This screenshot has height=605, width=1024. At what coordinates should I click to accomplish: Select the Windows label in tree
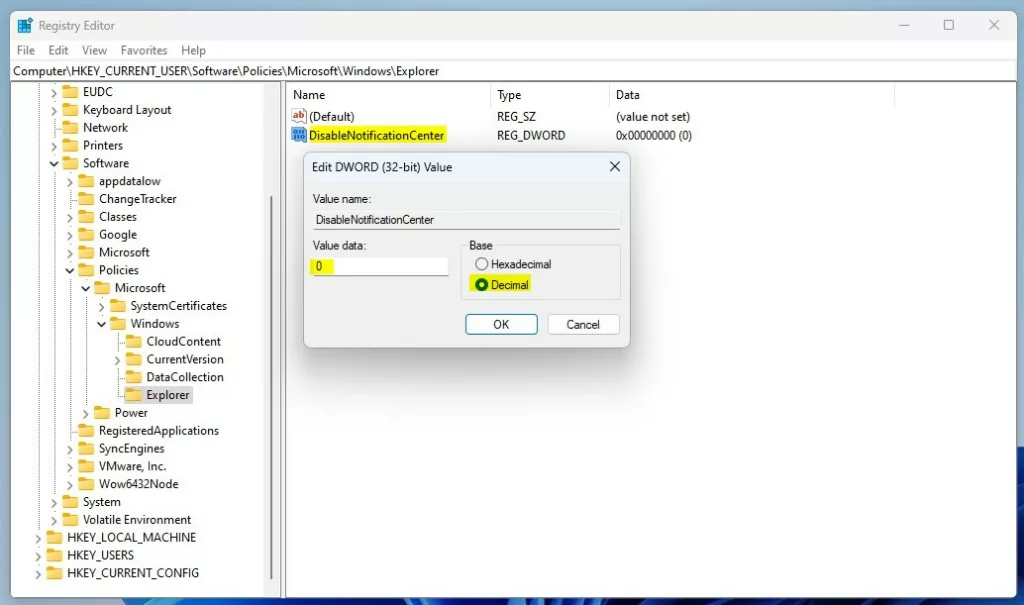point(155,323)
